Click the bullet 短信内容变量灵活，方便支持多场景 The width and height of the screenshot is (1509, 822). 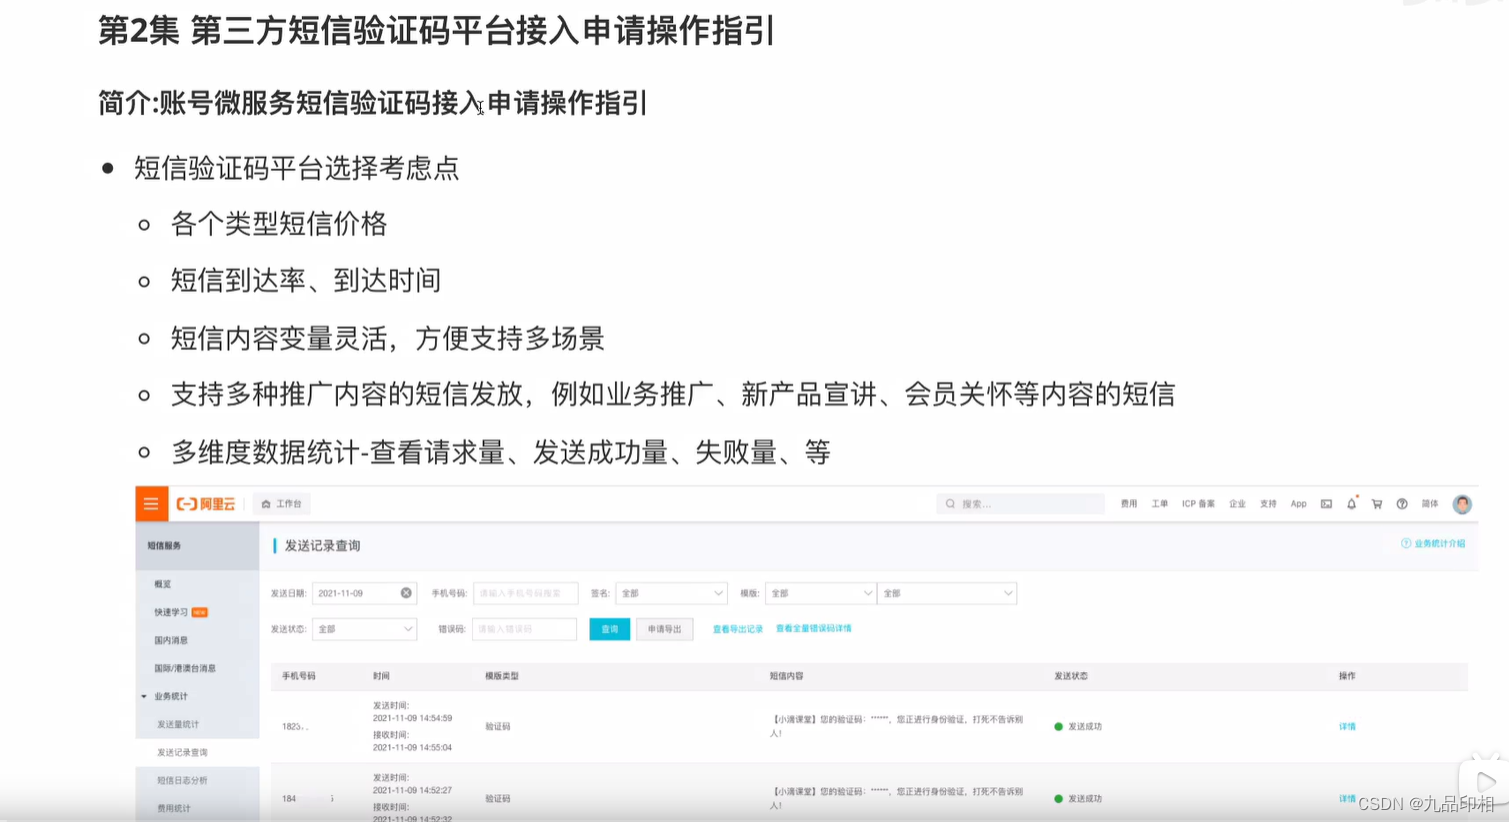click(388, 339)
